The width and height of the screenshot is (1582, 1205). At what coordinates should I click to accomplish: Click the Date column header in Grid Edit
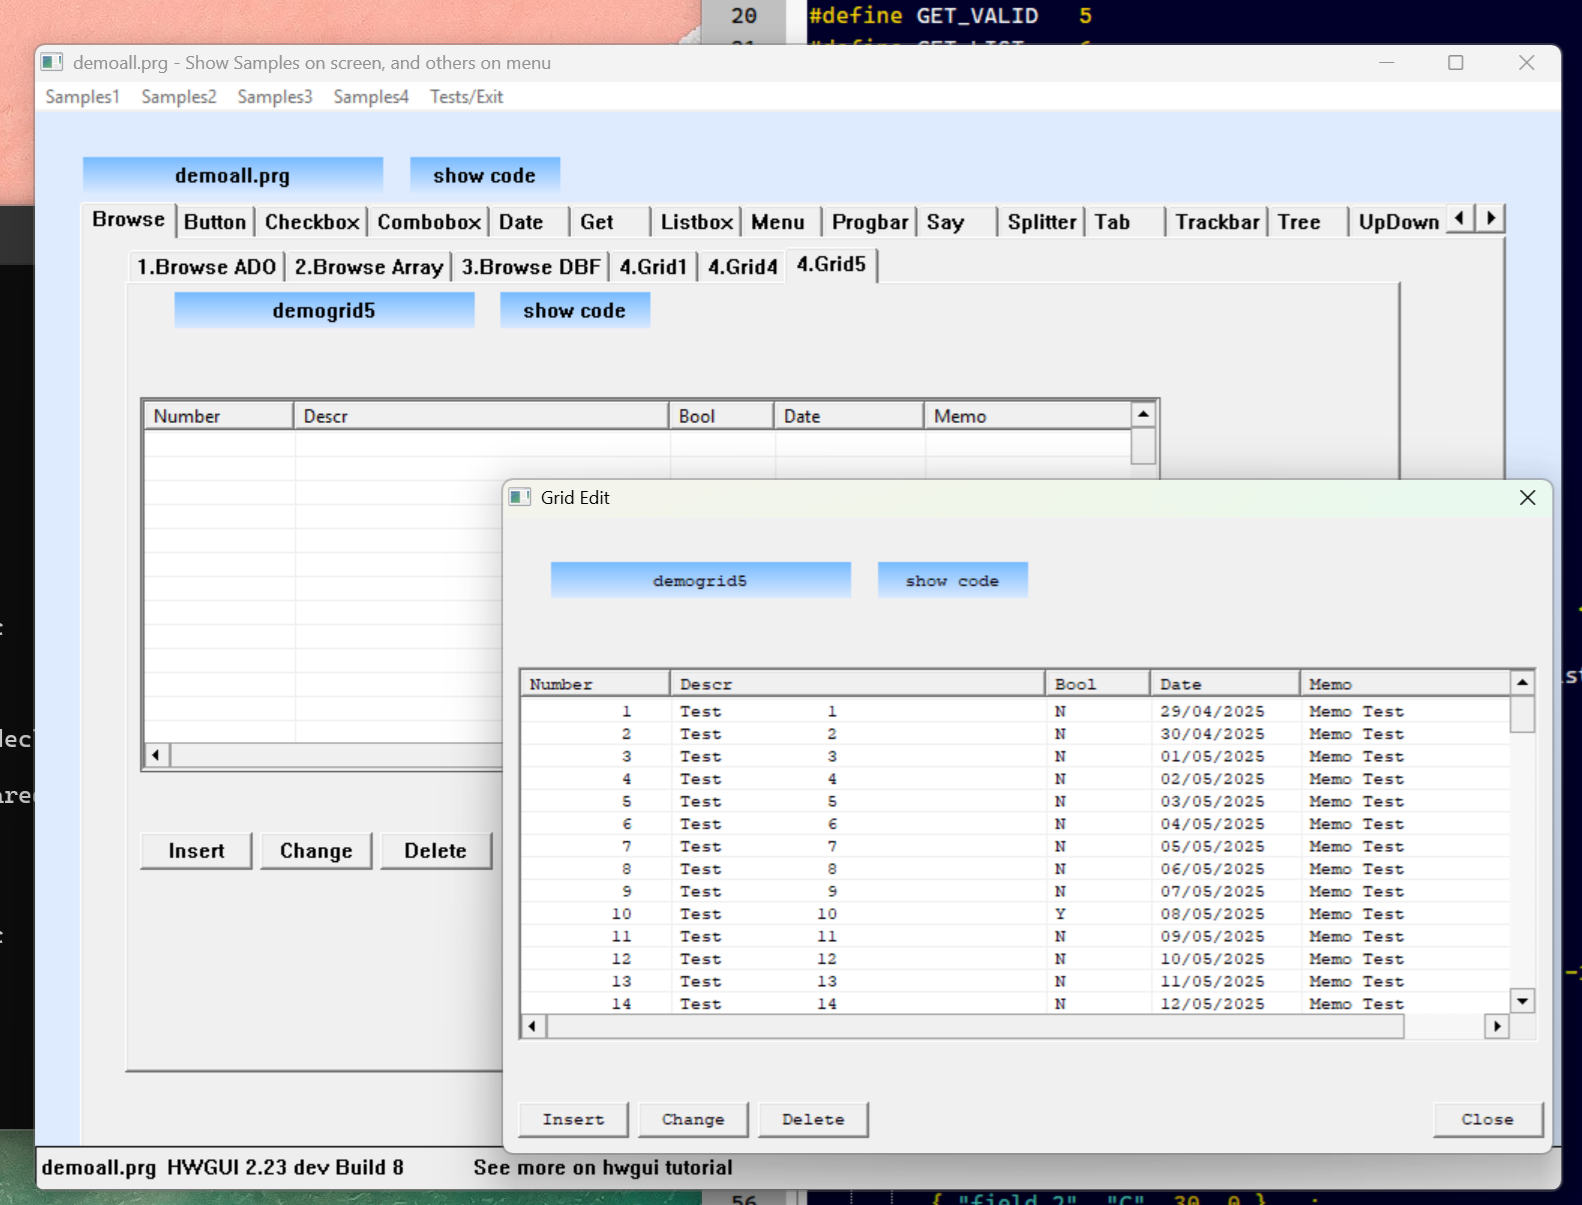point(1222,684)
